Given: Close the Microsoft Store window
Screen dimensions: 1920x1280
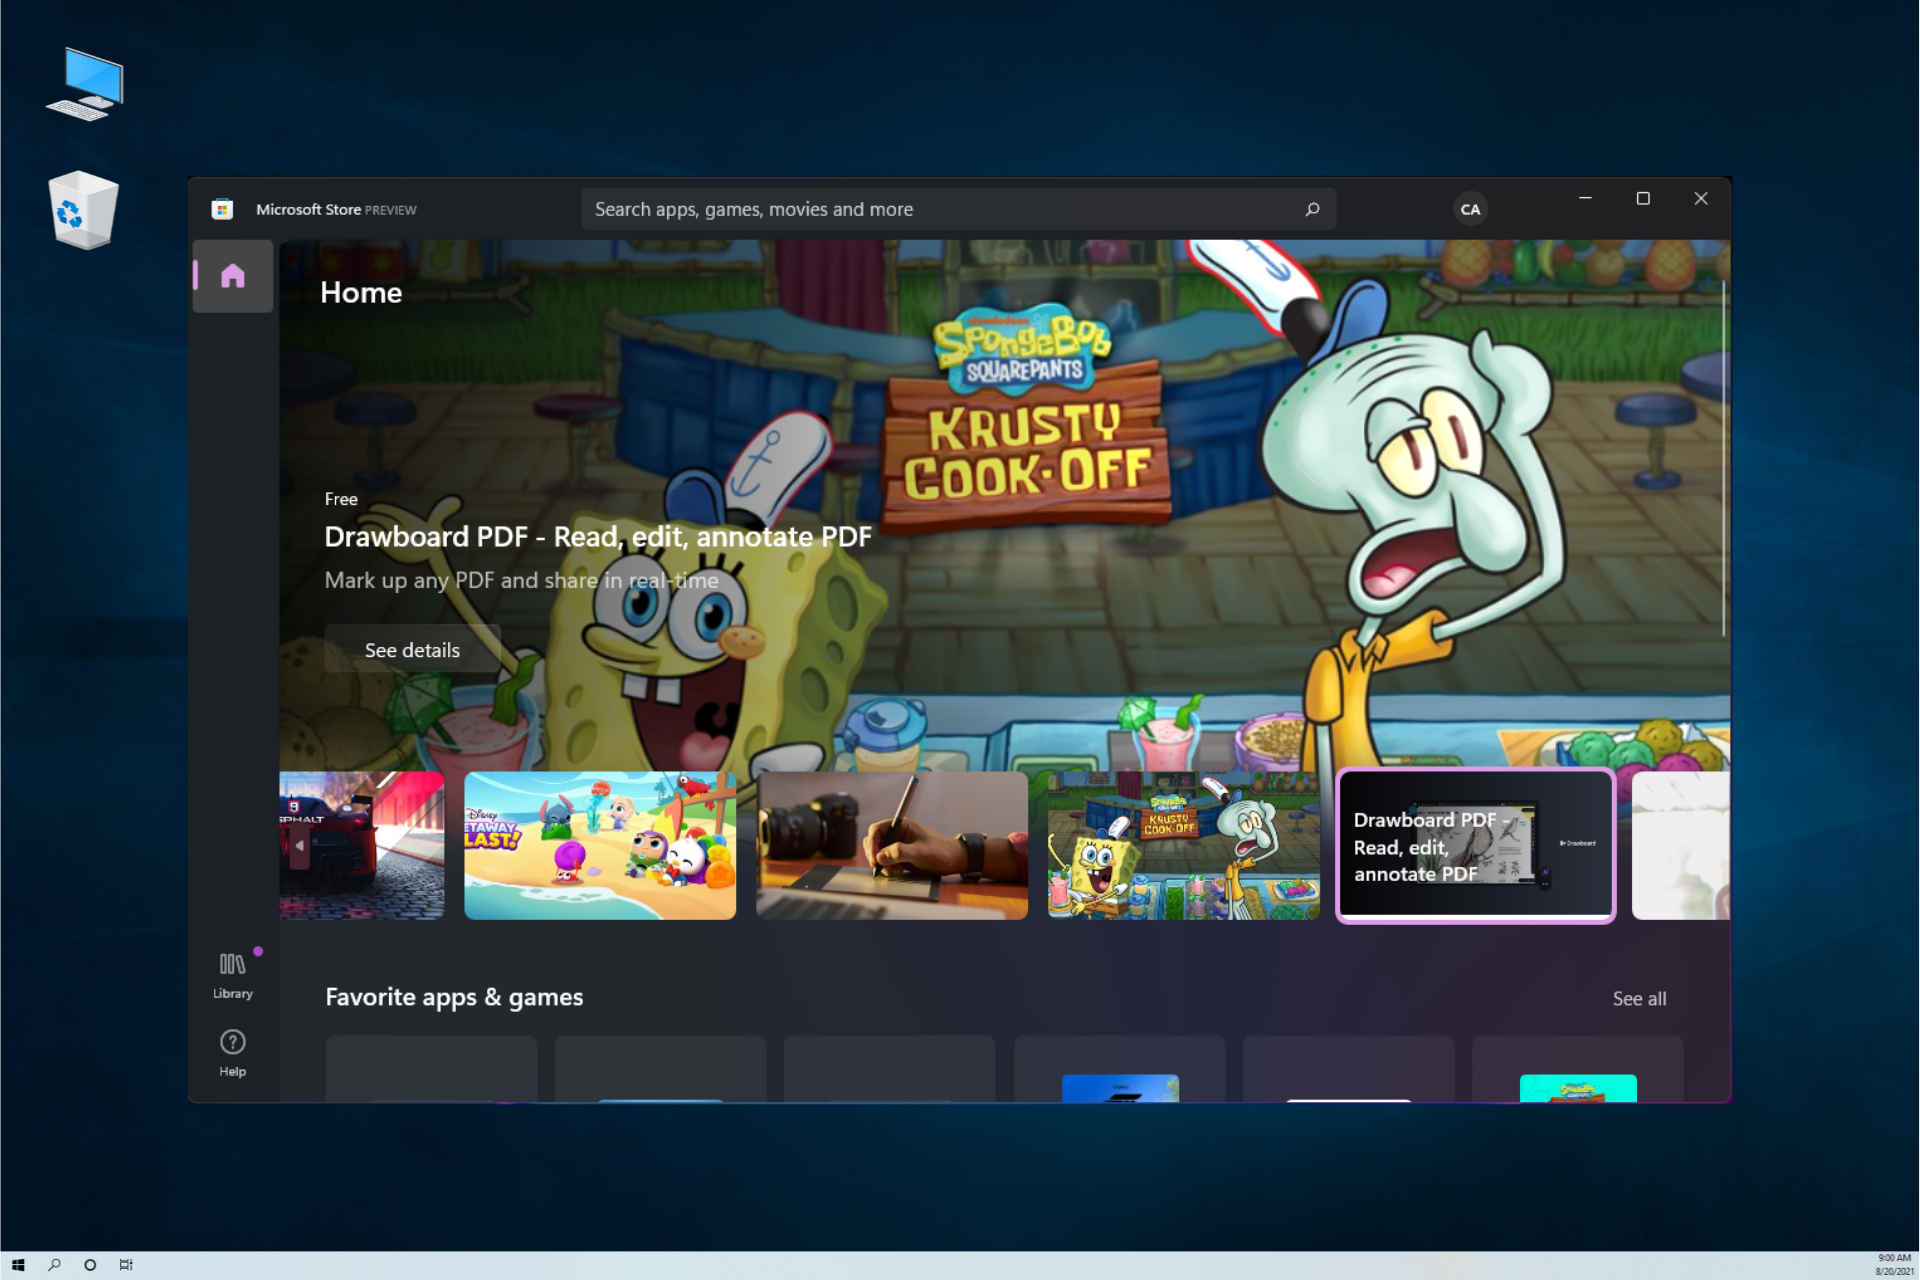Looking at the screenshot, I should pyautogui.click(x=1701, y=198).
